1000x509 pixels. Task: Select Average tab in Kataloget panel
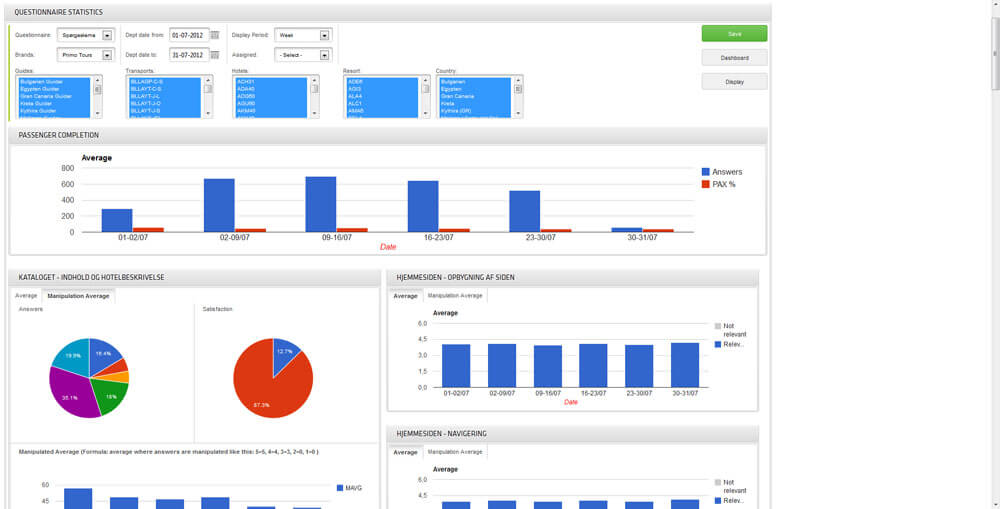tap(26, 296)
